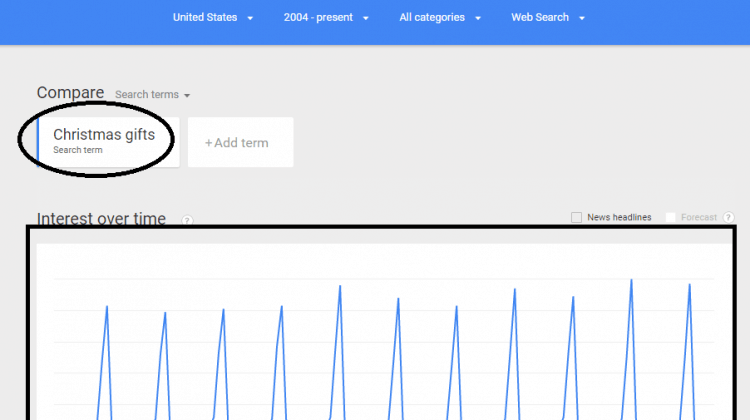This screenshot has width=750, height=420.
Task: Click the blue color bar on Christmas gifts card
Action: (38, 142)
